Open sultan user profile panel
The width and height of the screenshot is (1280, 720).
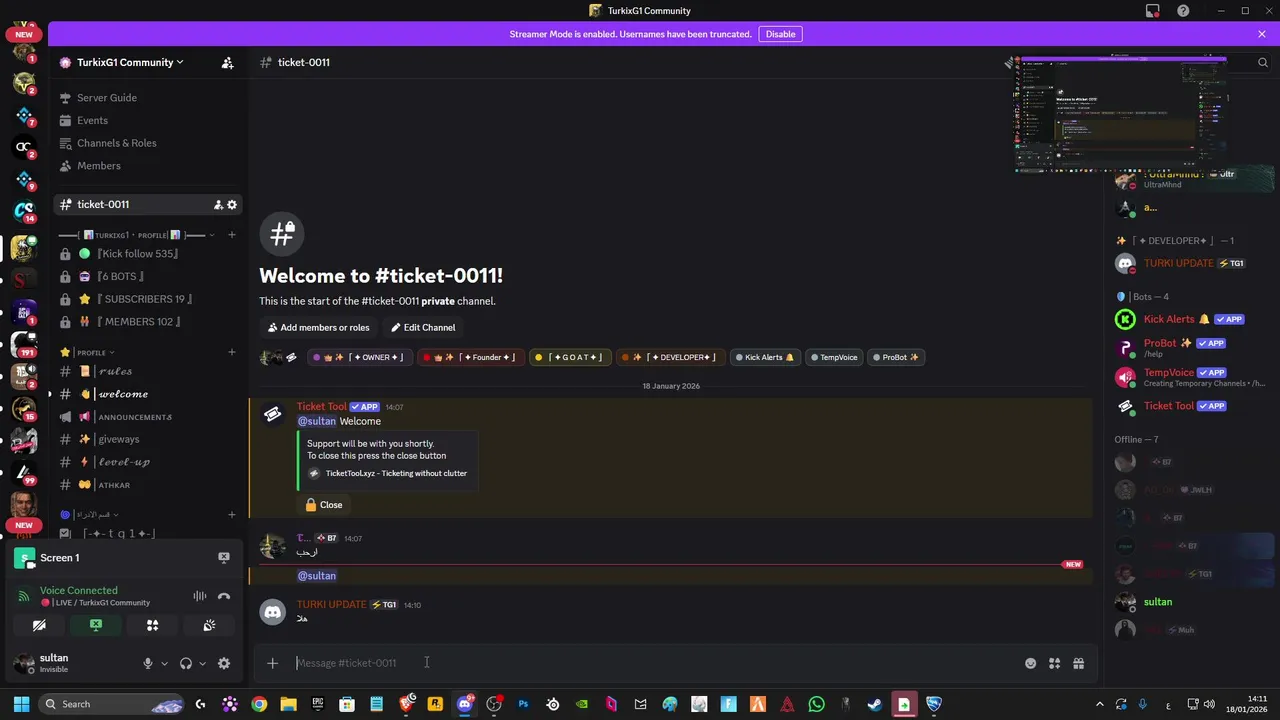68,663
